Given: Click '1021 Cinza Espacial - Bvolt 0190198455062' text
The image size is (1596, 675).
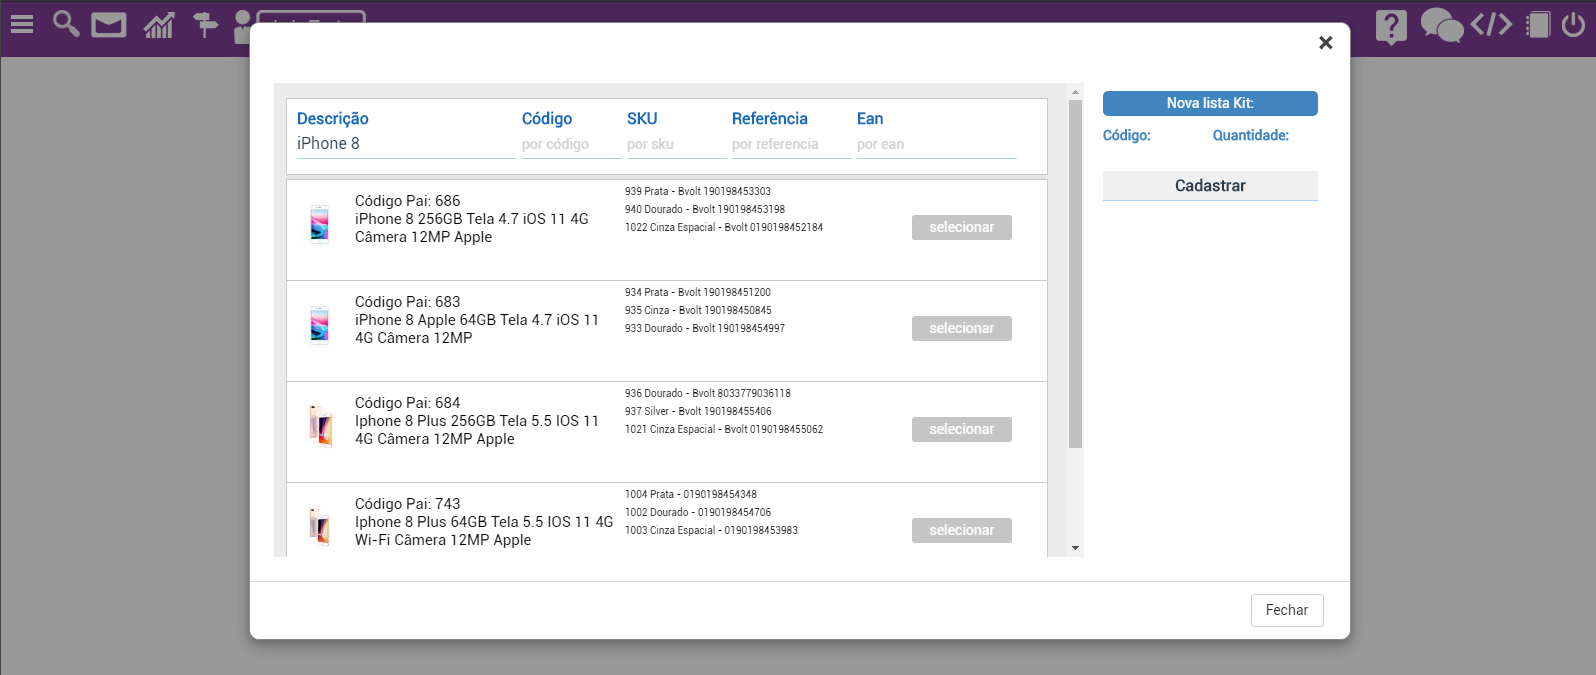Looking at the screenshot, I should point(724,429).
